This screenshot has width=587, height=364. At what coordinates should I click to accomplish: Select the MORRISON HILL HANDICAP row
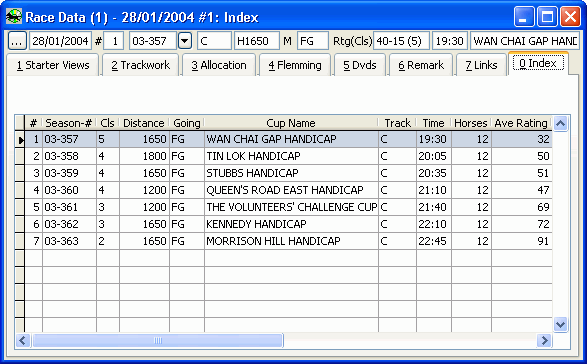point(288,241)
